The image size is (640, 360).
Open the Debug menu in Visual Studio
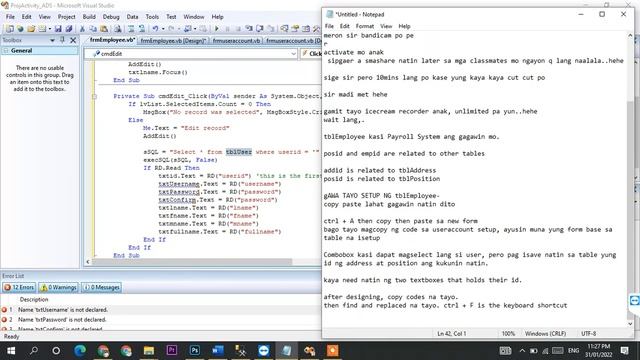[x=111, y=17]
